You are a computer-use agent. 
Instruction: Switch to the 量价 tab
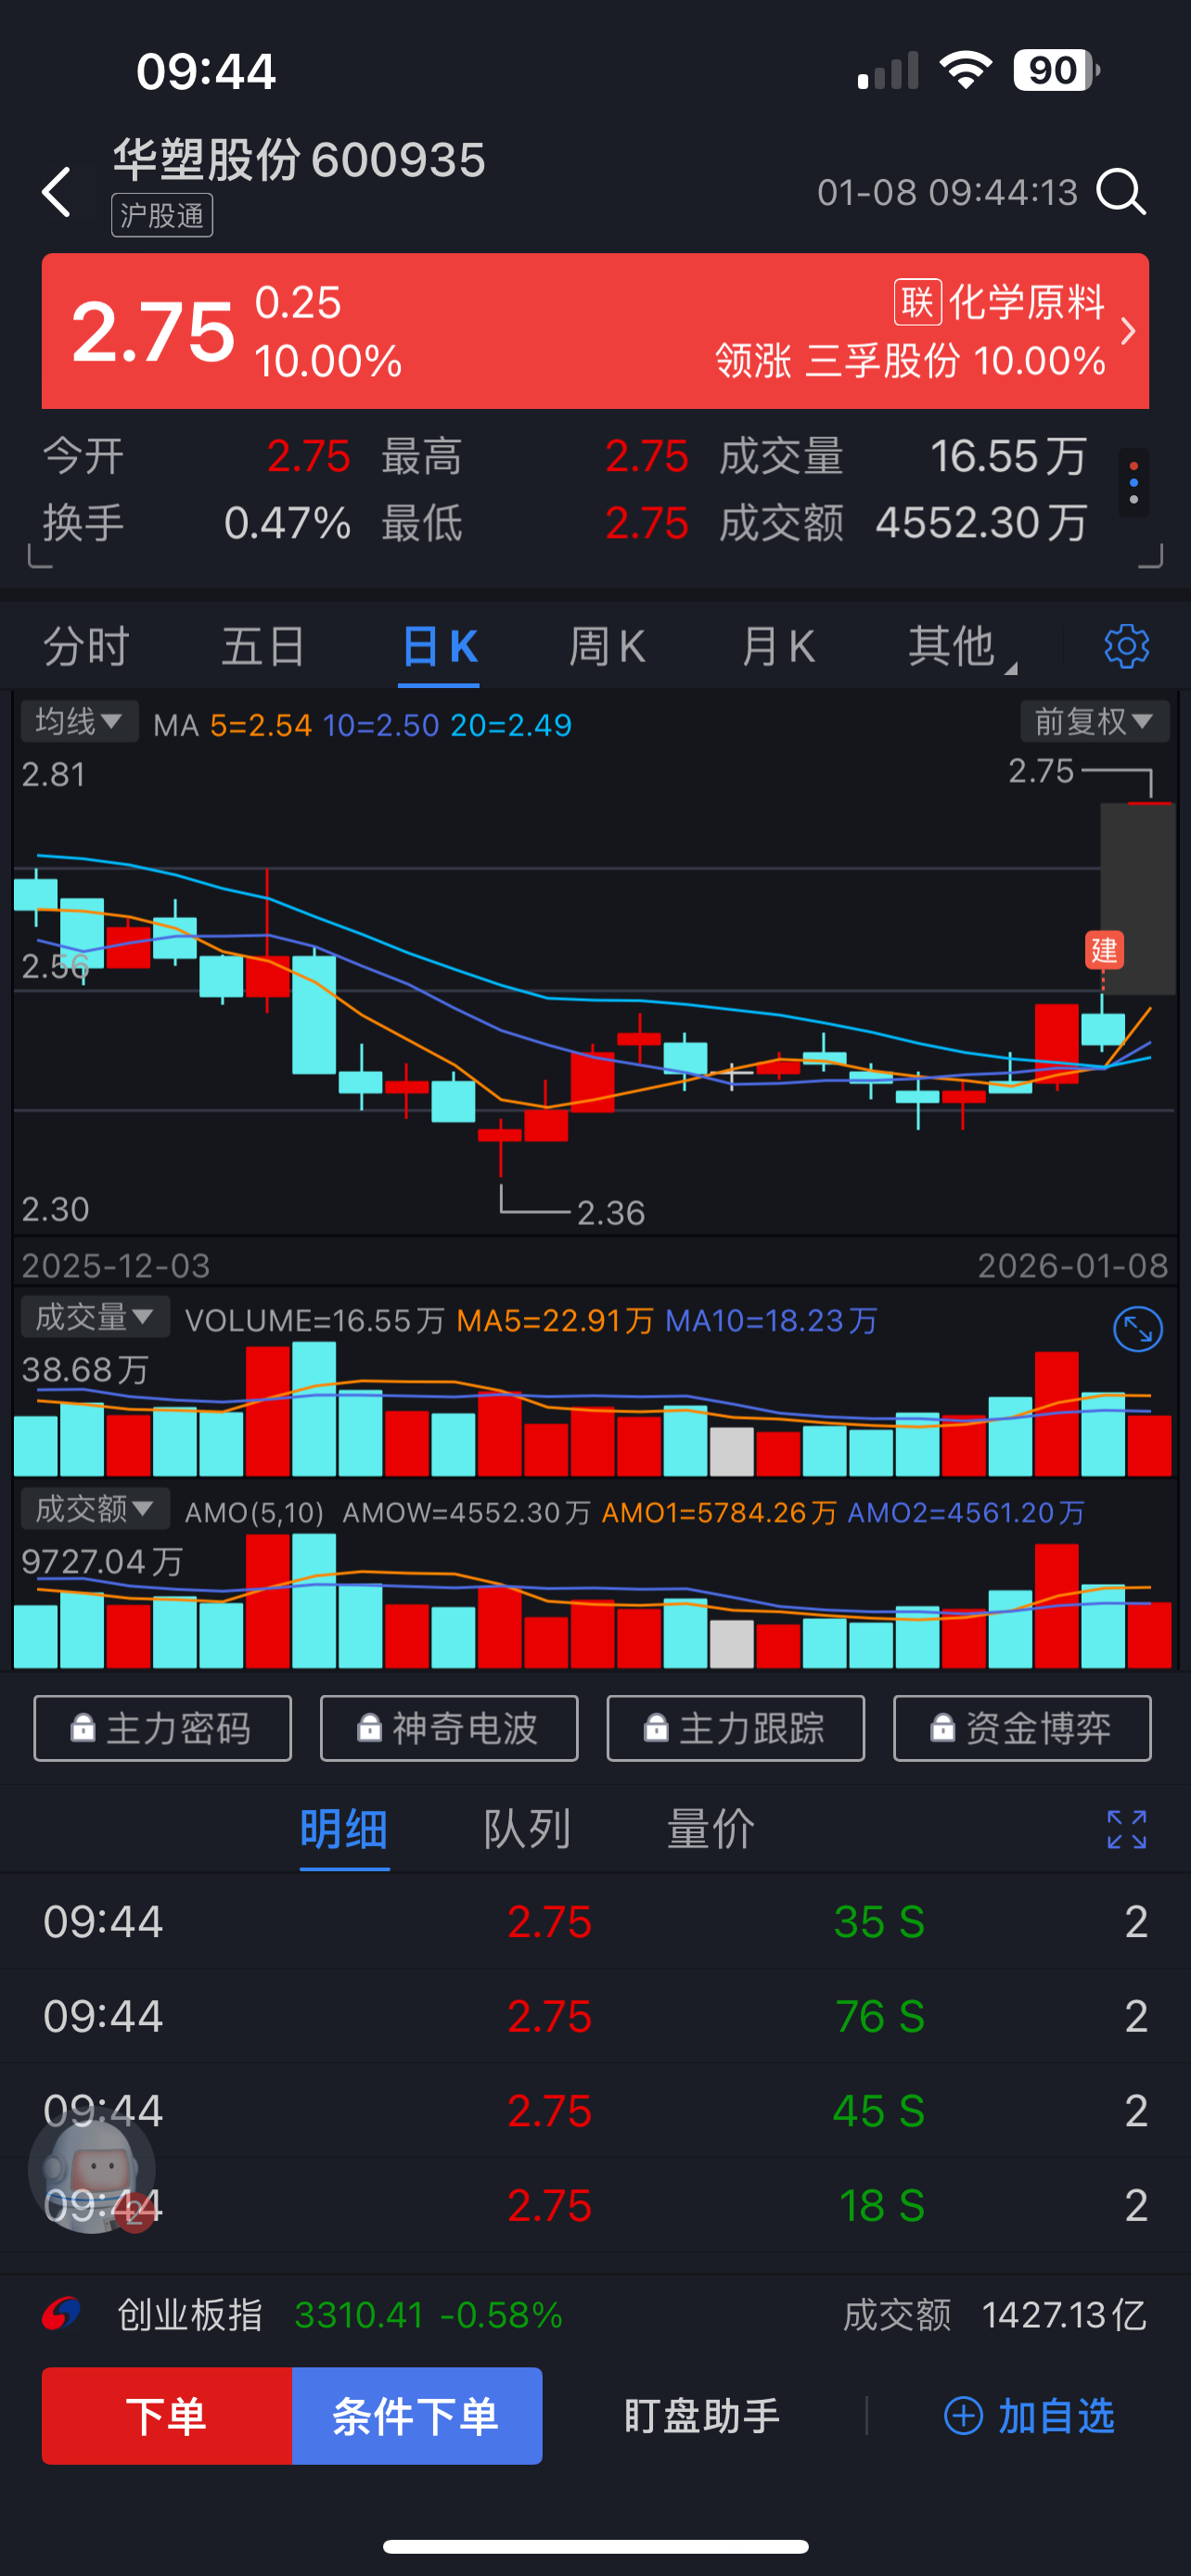point(711,1829)
